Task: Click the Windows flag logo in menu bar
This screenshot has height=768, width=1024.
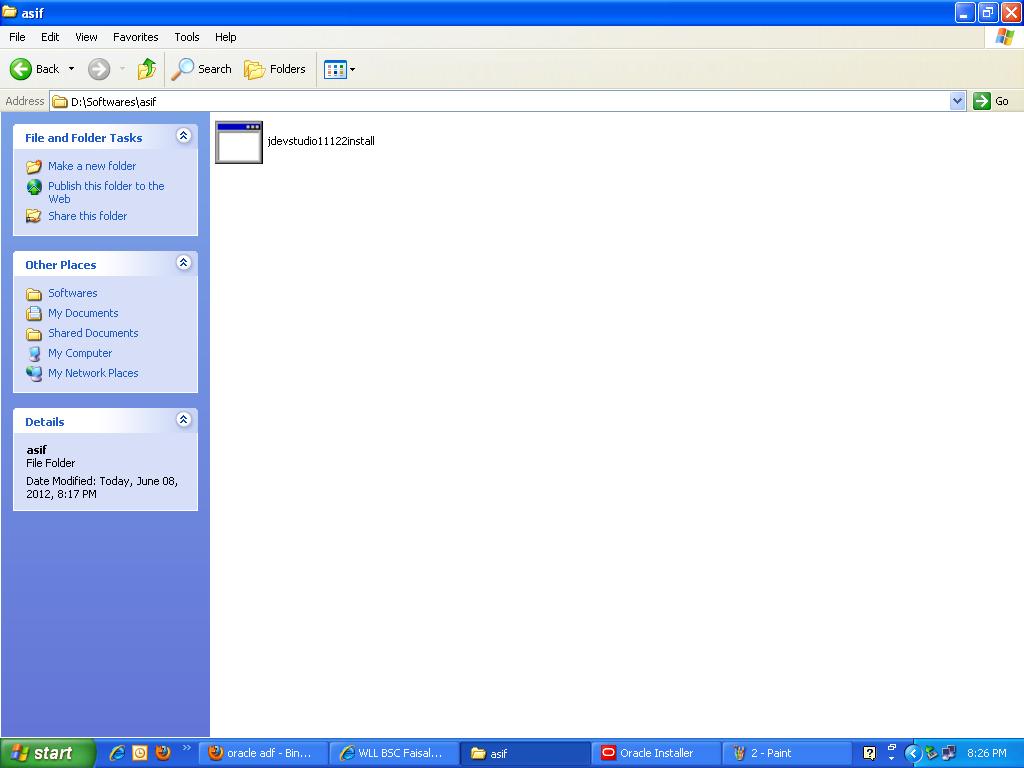Action: 1004,37
